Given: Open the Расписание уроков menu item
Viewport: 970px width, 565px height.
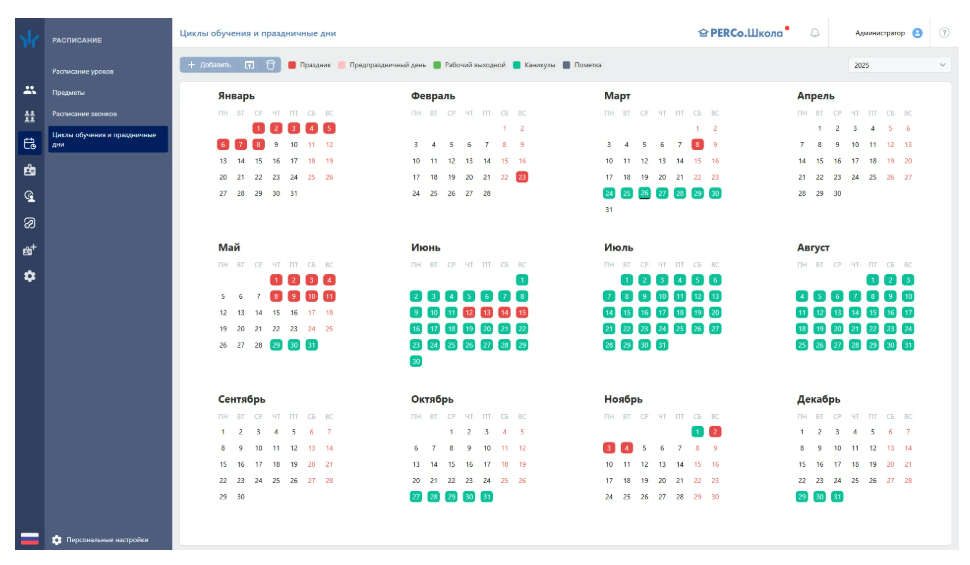Looking at the screenshot, I should pos(97,72).
